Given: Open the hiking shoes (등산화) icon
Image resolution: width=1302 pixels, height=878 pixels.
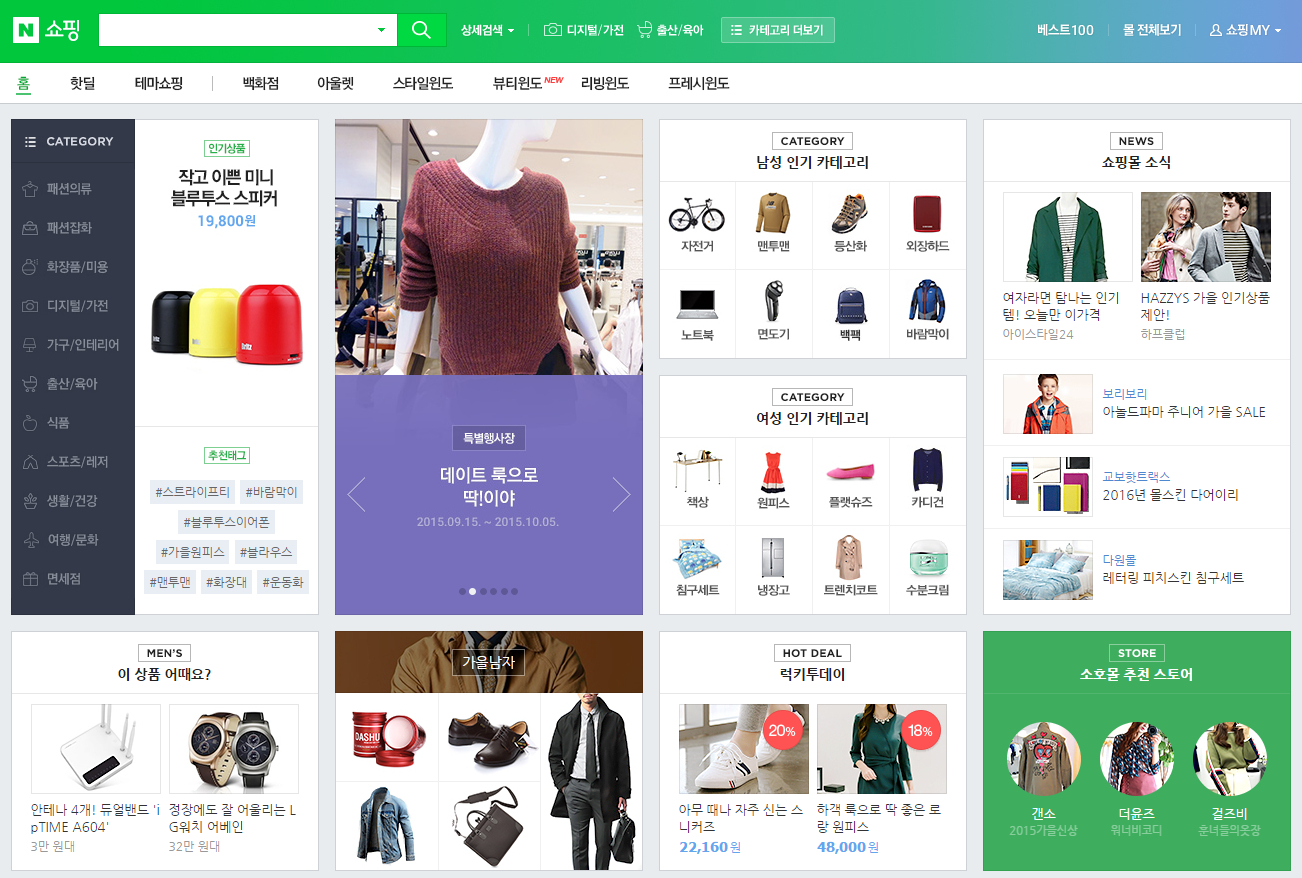Looking at the screenshot, I should click(x=850, y=214).
